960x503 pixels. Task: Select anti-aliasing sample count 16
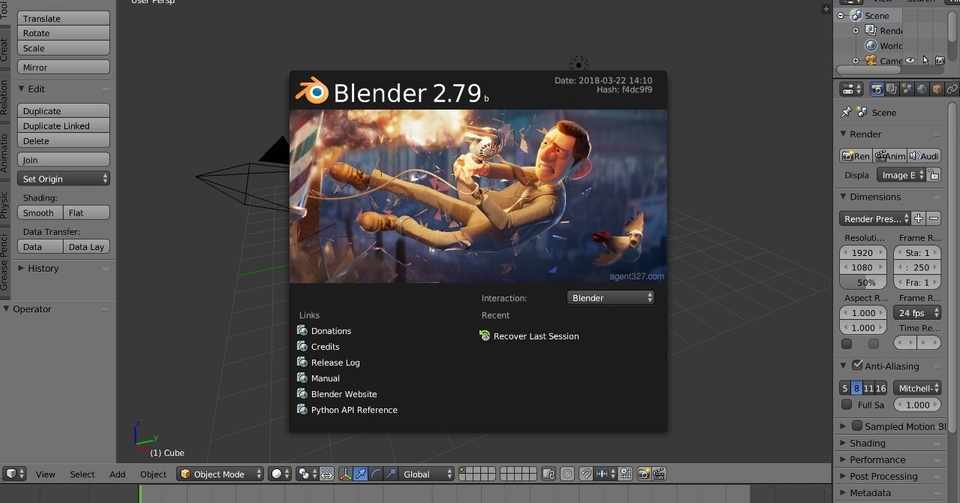click(x=880, y=388)
